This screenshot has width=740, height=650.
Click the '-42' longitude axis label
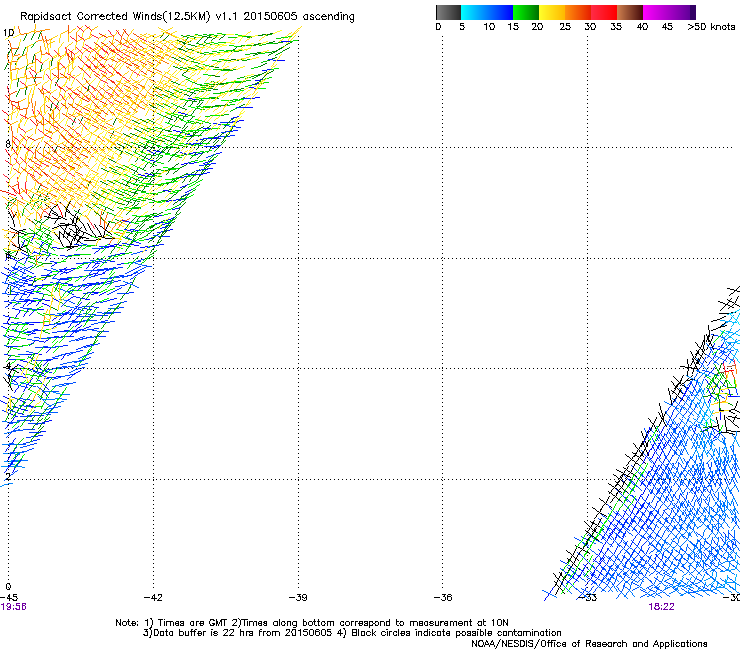(153, 598)
